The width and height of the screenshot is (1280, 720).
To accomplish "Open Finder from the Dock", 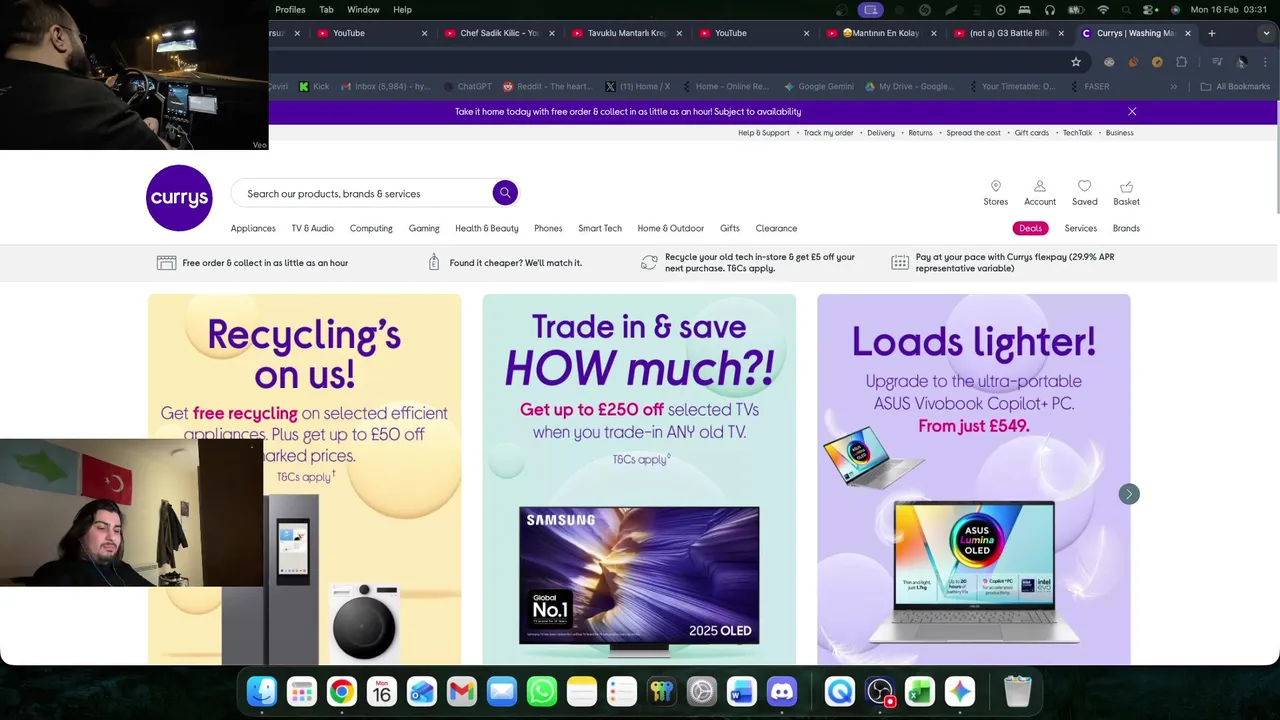I will 262,691.
